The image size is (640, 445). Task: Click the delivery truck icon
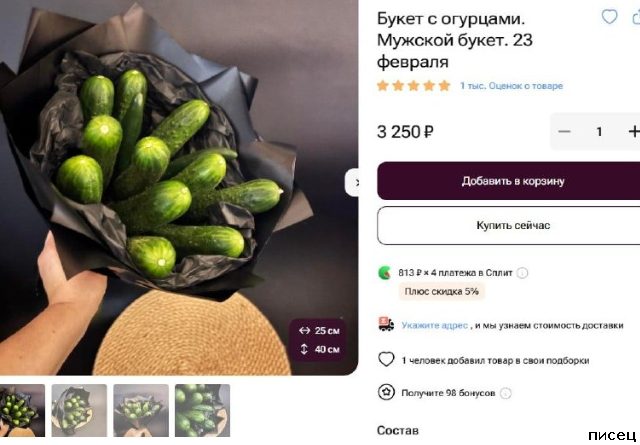[x=386, y=324]
